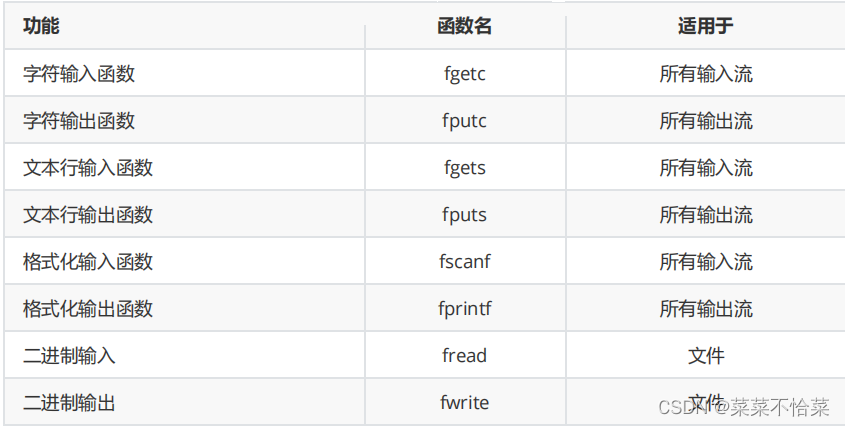Click the 文本行输入函数 cell
Viewport: 845px width, 426px height.
88,168
